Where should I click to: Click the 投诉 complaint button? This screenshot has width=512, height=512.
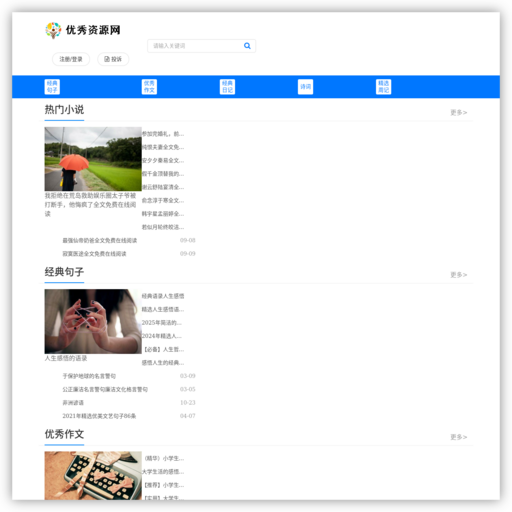coord(113,59)
